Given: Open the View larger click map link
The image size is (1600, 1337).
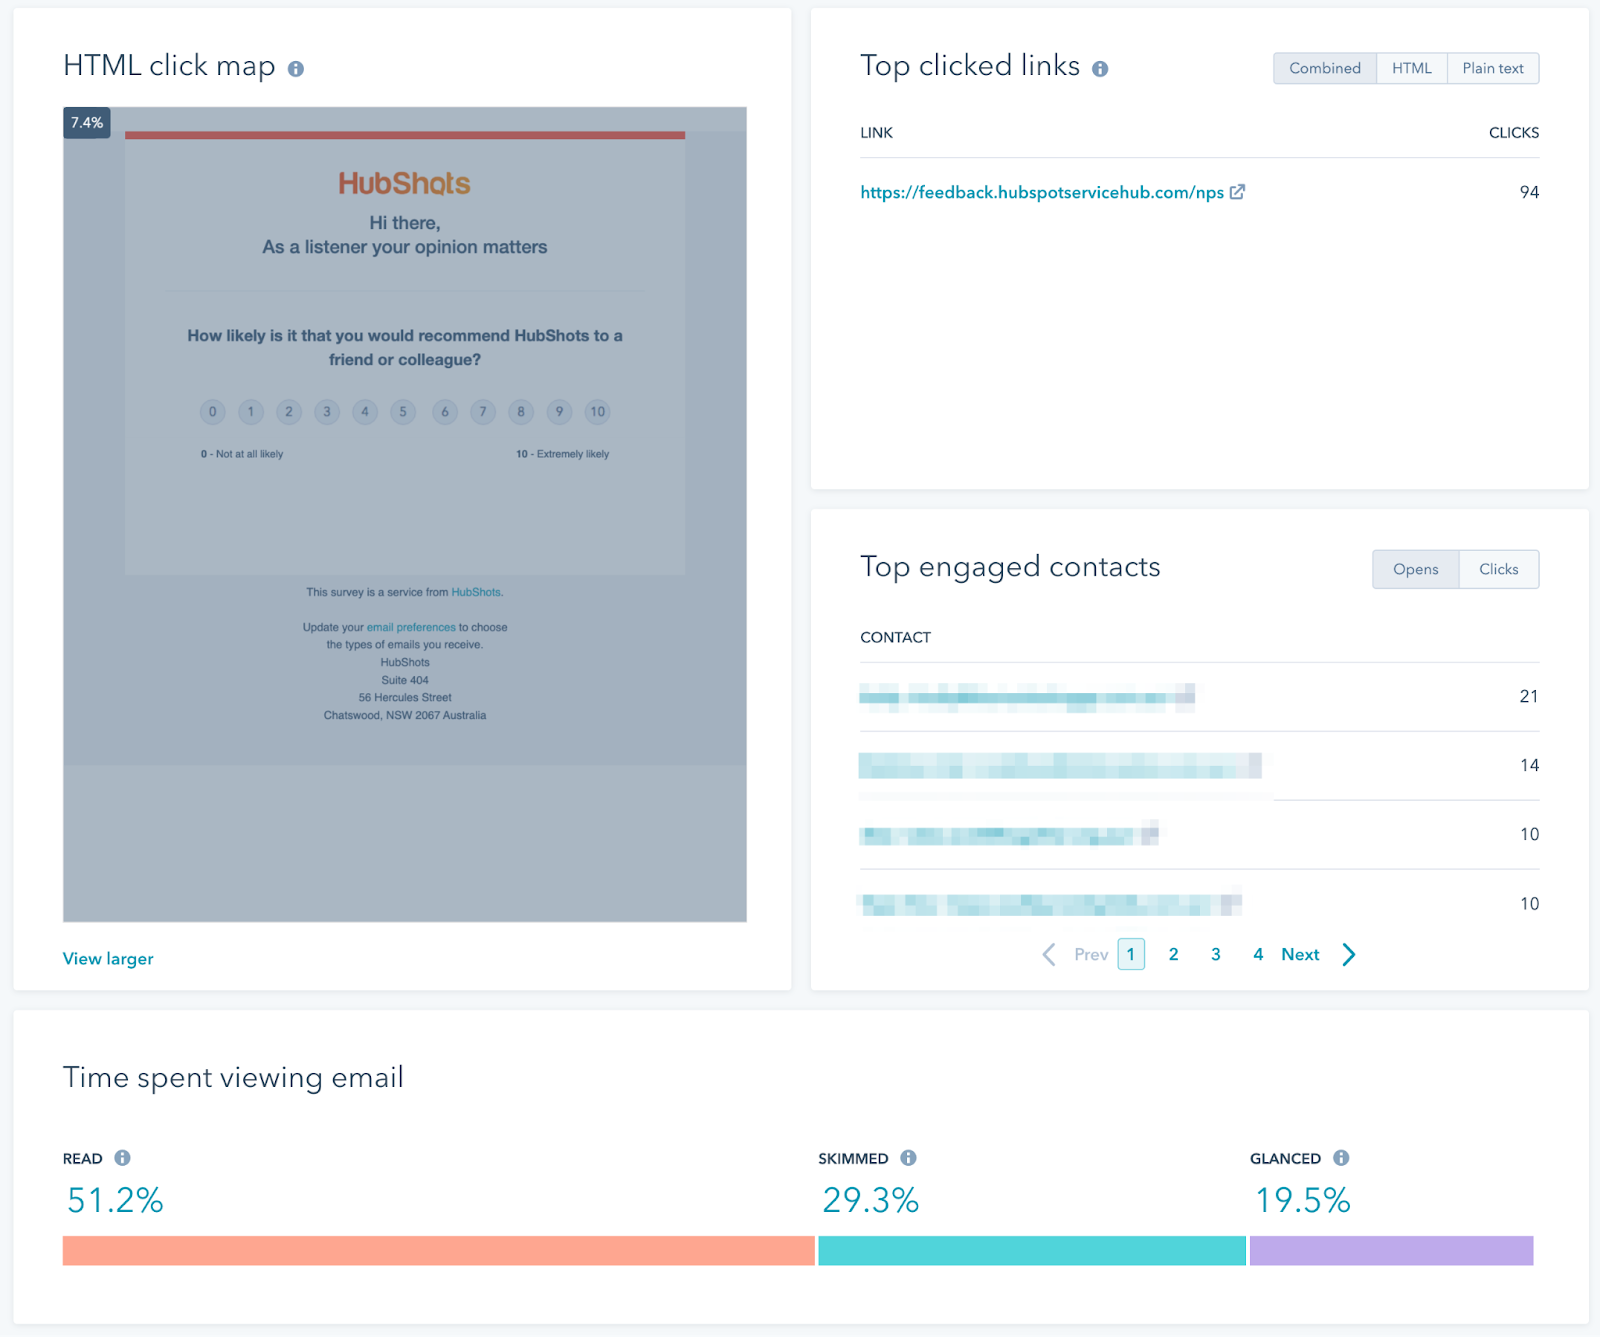Looking at the screenshot, I should [108, 959].
